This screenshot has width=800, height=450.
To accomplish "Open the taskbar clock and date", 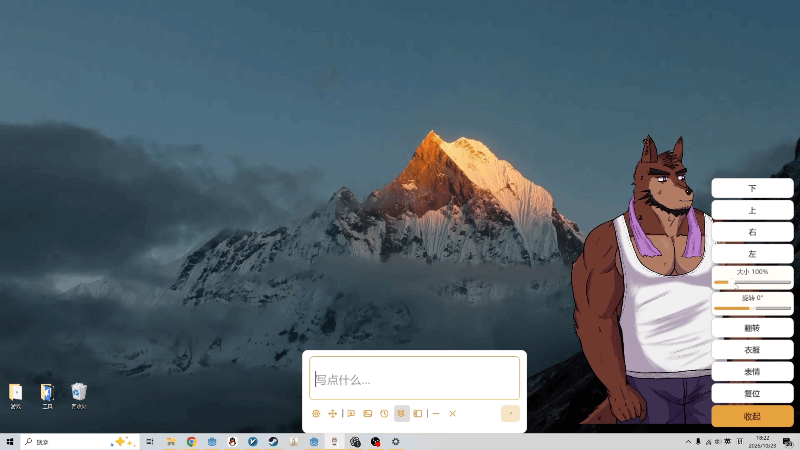I will tap(763, 442).
